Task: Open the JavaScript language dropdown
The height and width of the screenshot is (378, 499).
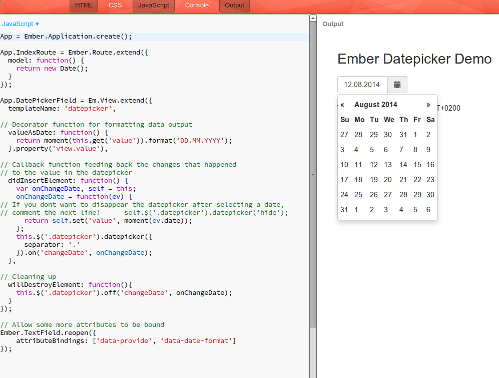Action: (x=21, y=24)
